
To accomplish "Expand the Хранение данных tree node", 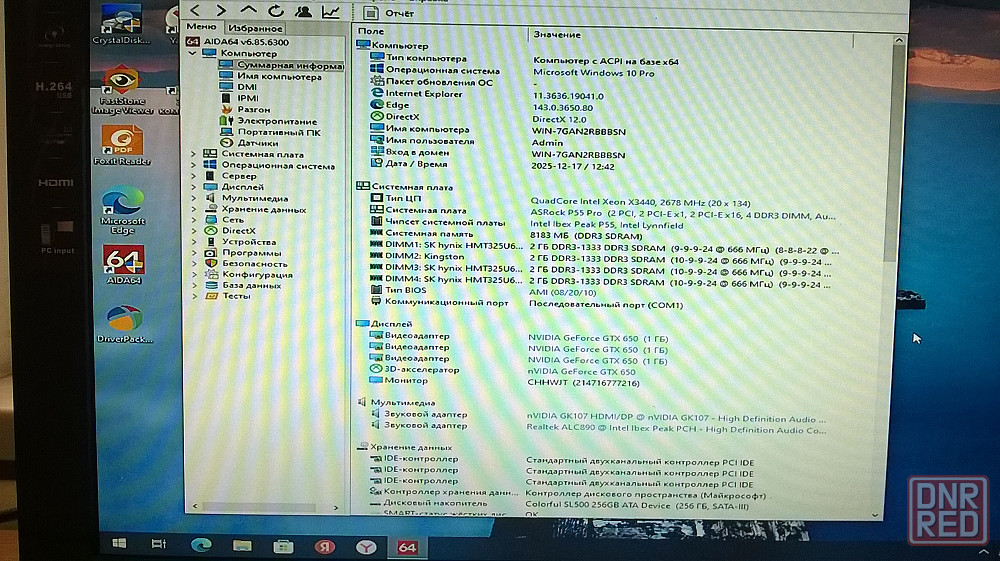I will [193, 209].
